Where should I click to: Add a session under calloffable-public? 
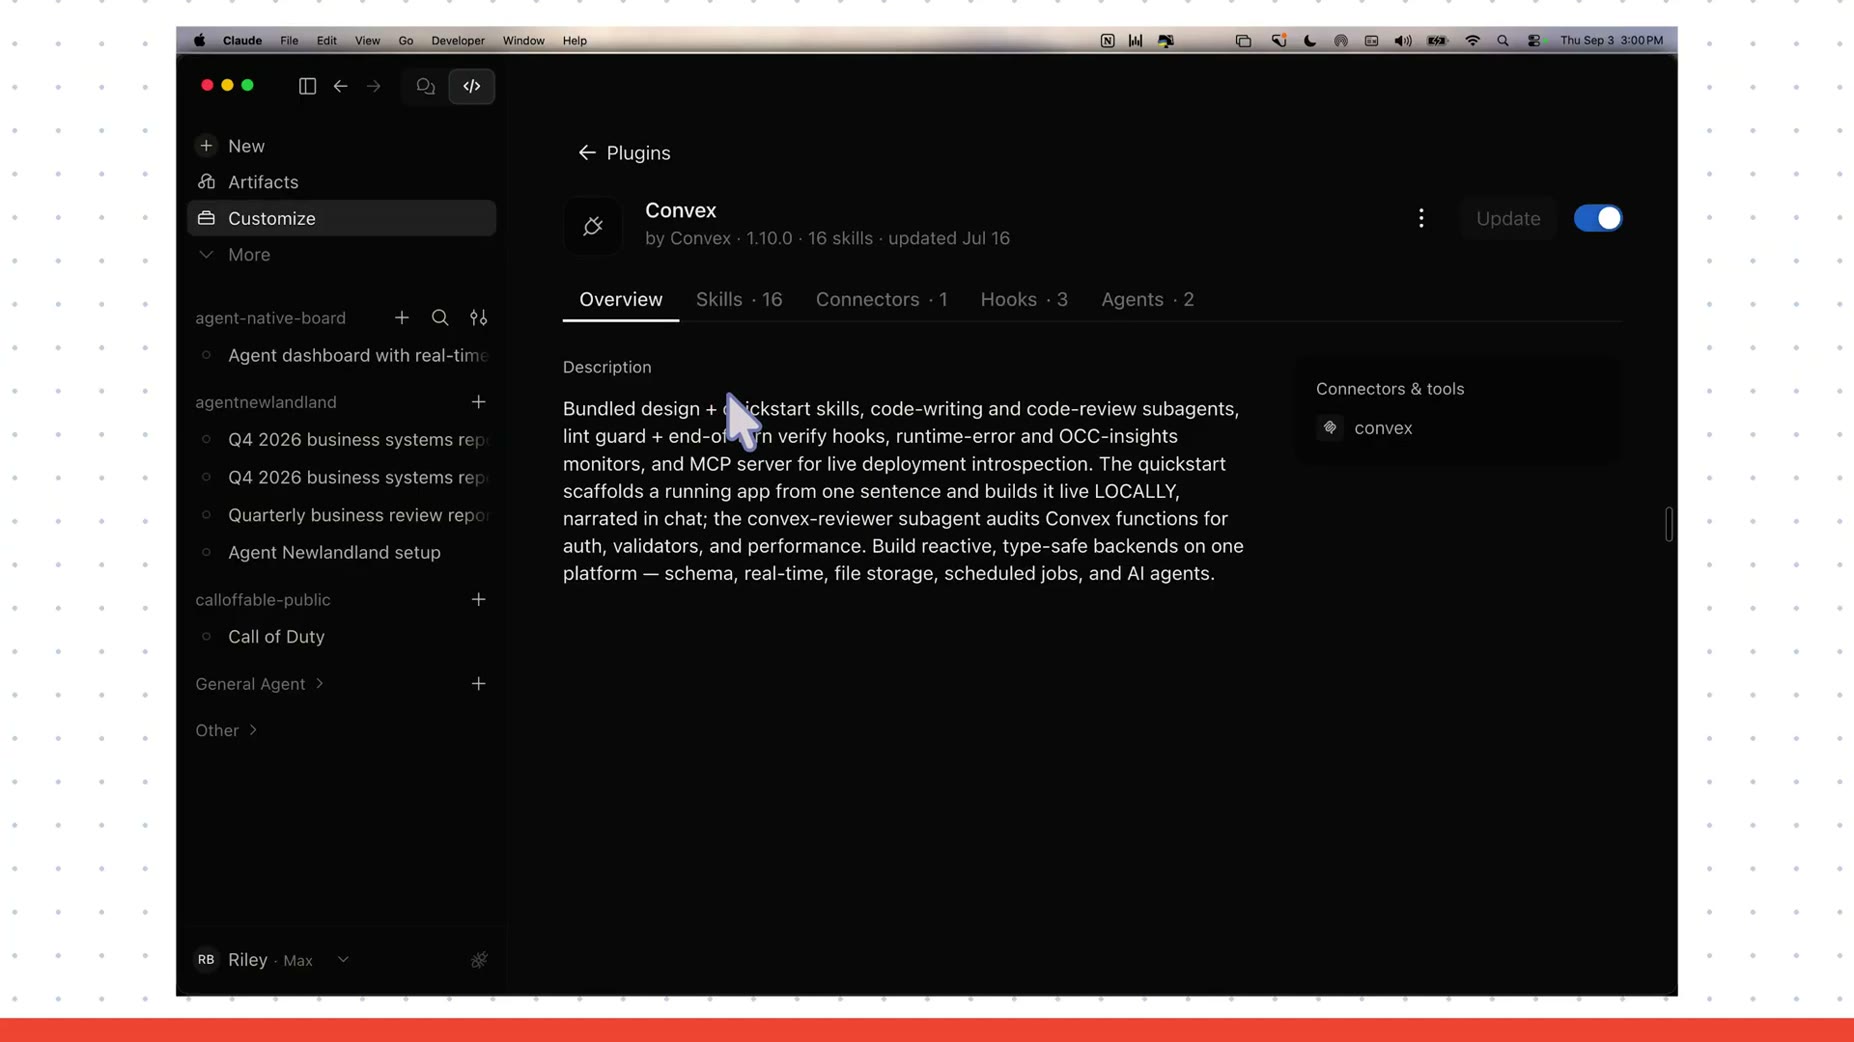click(479, 600)
